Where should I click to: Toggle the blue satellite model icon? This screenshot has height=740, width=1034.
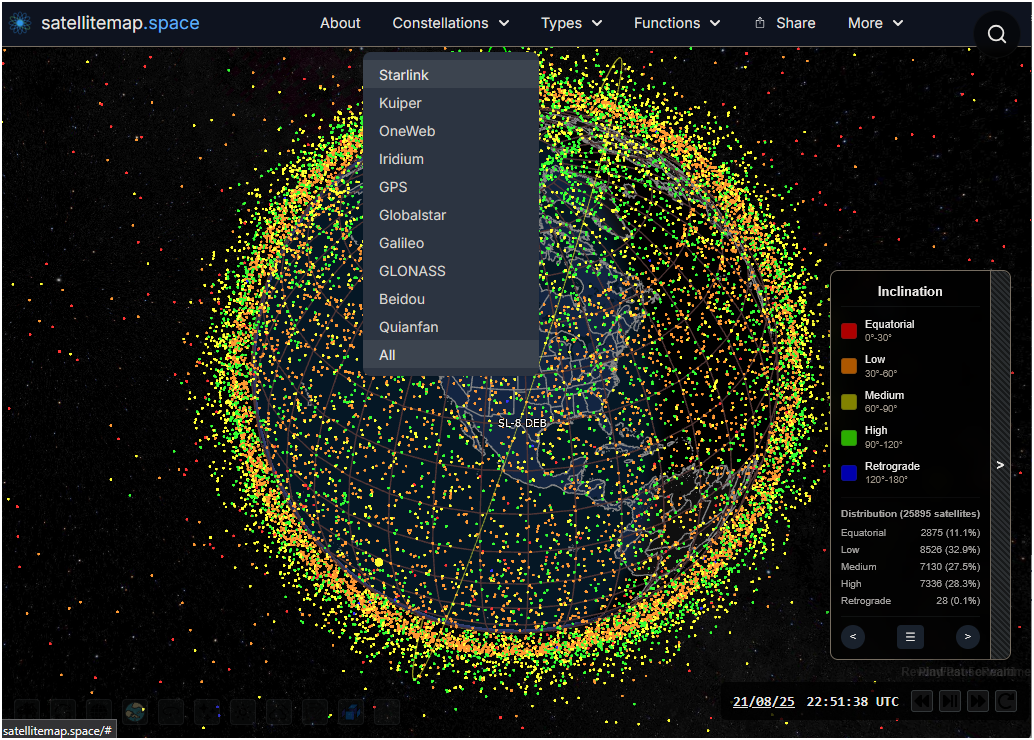coord(351,712)
